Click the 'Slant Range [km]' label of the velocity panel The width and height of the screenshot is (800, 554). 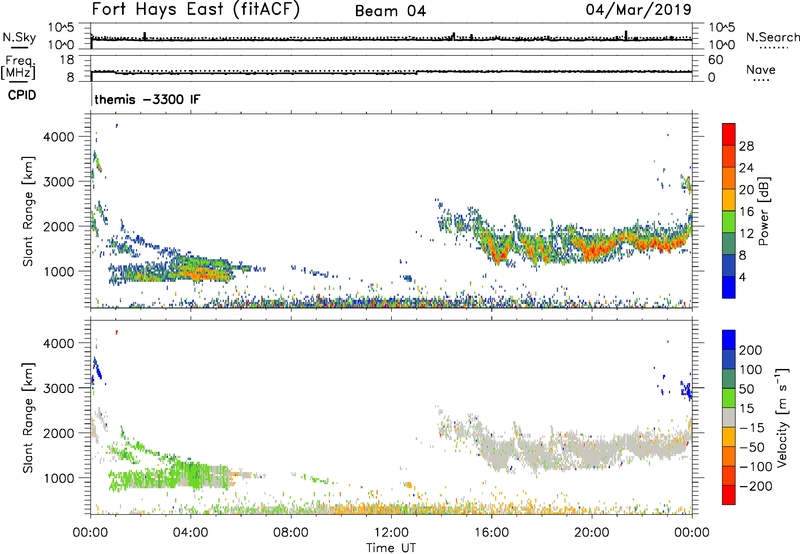point(28,417)
